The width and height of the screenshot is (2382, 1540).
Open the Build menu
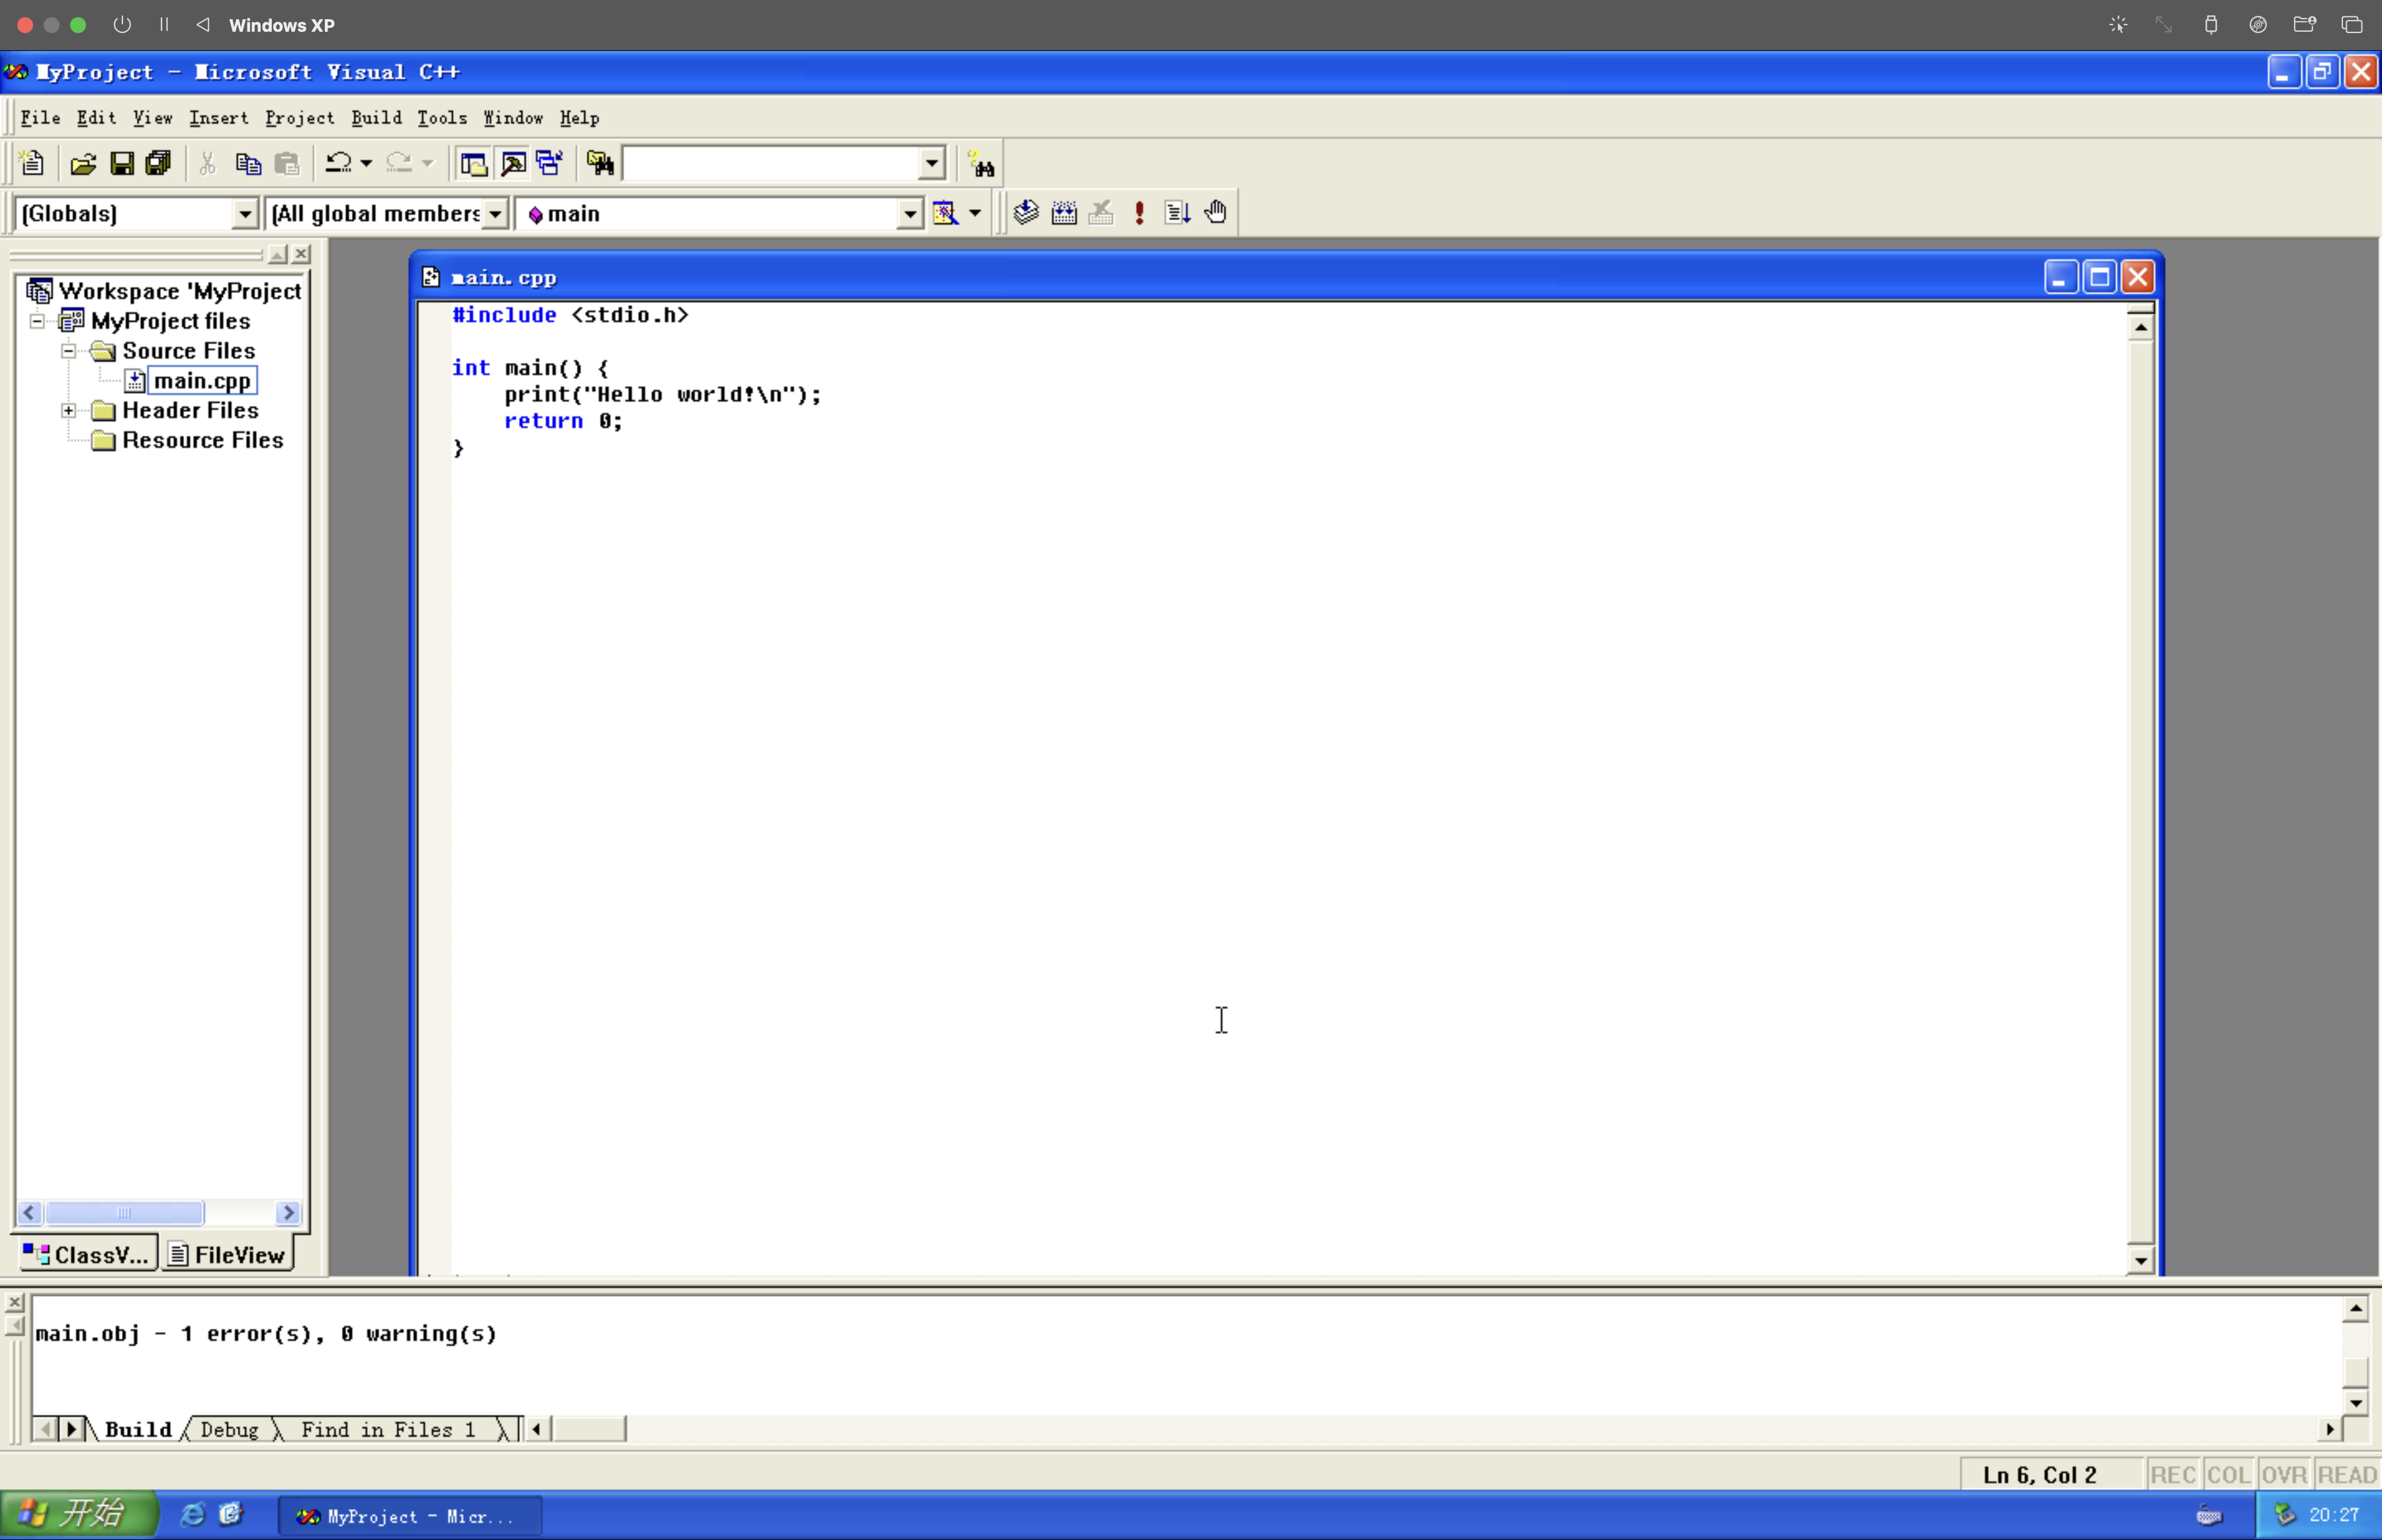pyautogui.click(x=376, y=118)
